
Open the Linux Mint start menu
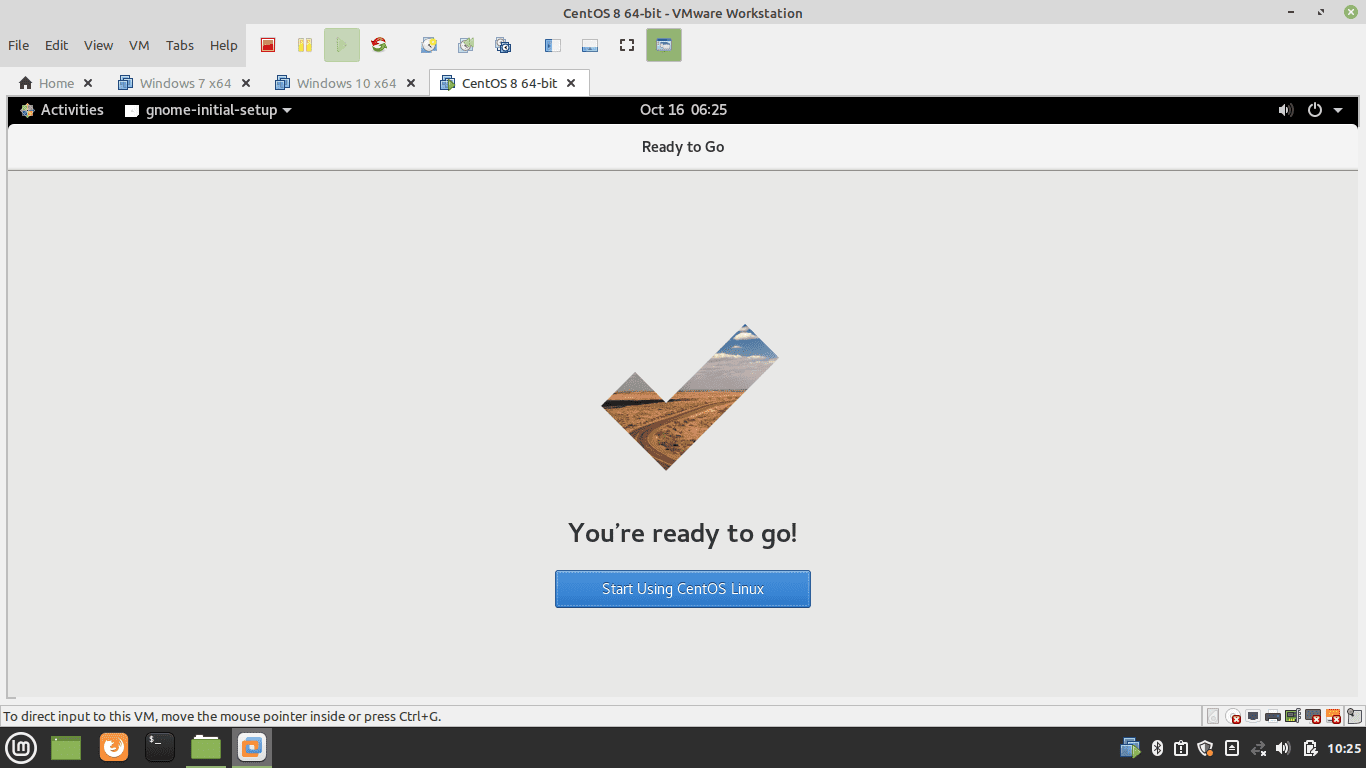[22, 747]
